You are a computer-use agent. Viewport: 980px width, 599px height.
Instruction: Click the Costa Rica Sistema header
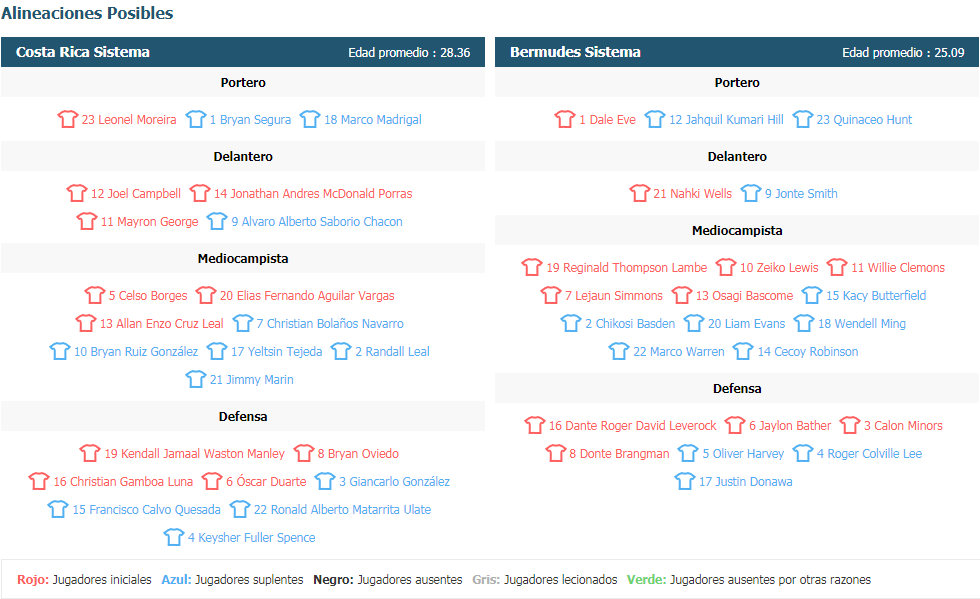click(x=242, y=52)
